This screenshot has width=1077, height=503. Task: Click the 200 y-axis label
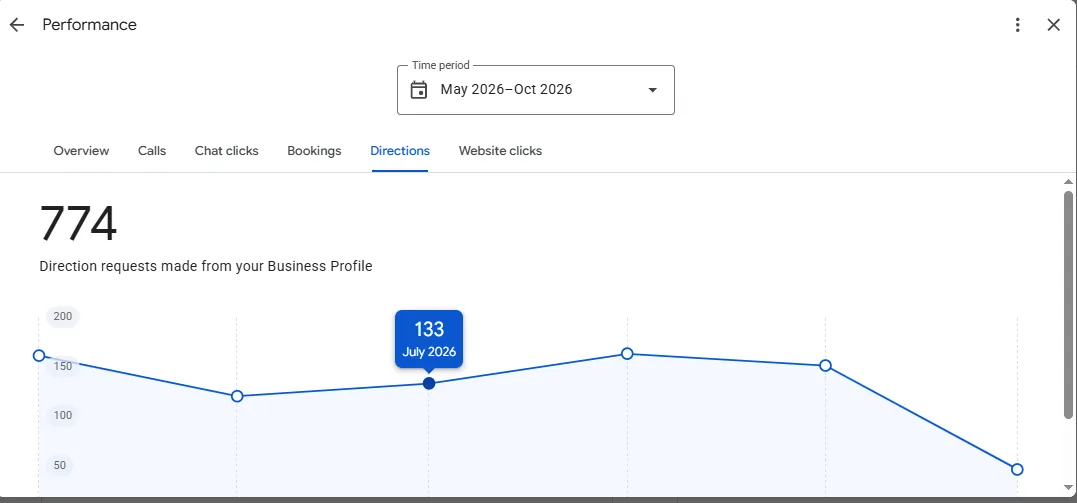point(63,316)
